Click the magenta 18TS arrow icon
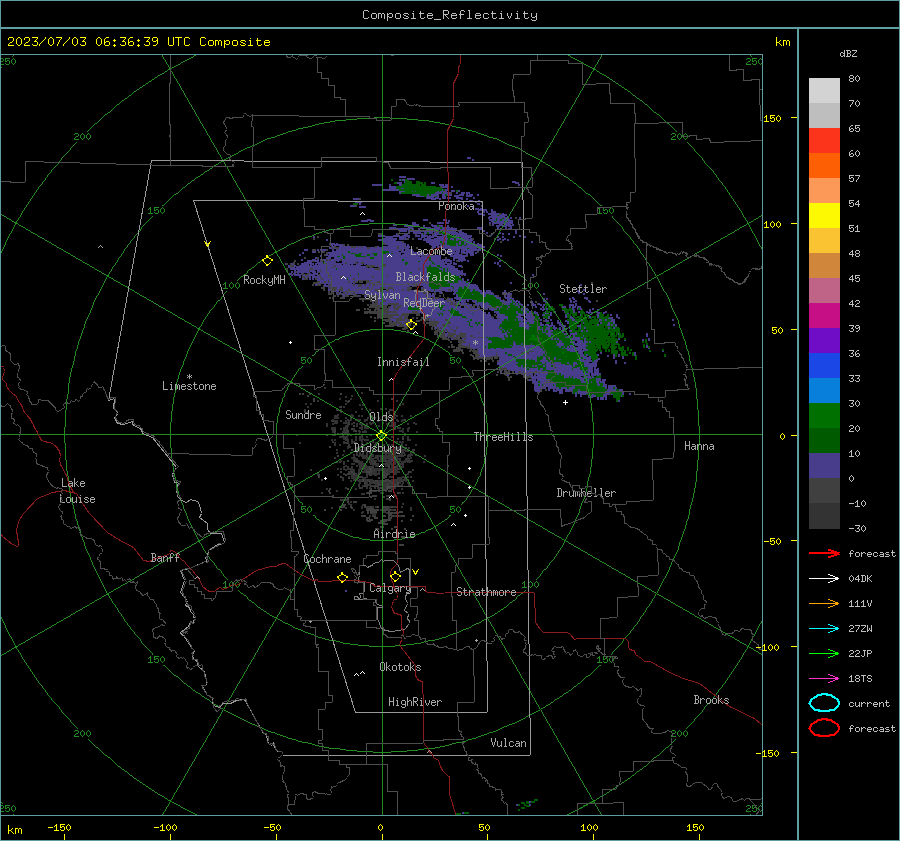900x841 pixels. (x=824, y=679)
